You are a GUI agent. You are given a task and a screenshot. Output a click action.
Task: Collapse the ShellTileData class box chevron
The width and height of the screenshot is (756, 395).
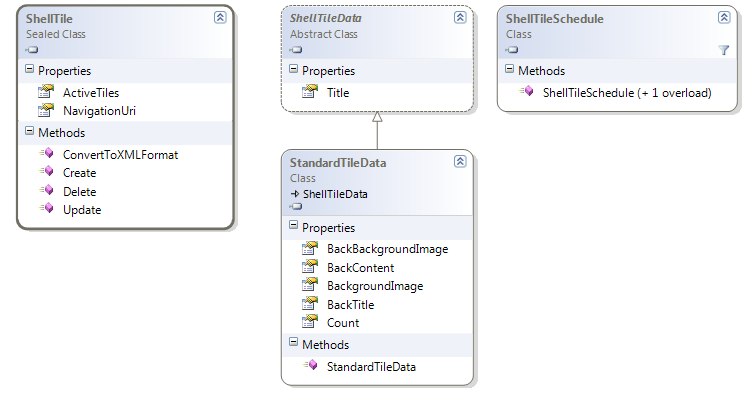[x=460, y=18]
